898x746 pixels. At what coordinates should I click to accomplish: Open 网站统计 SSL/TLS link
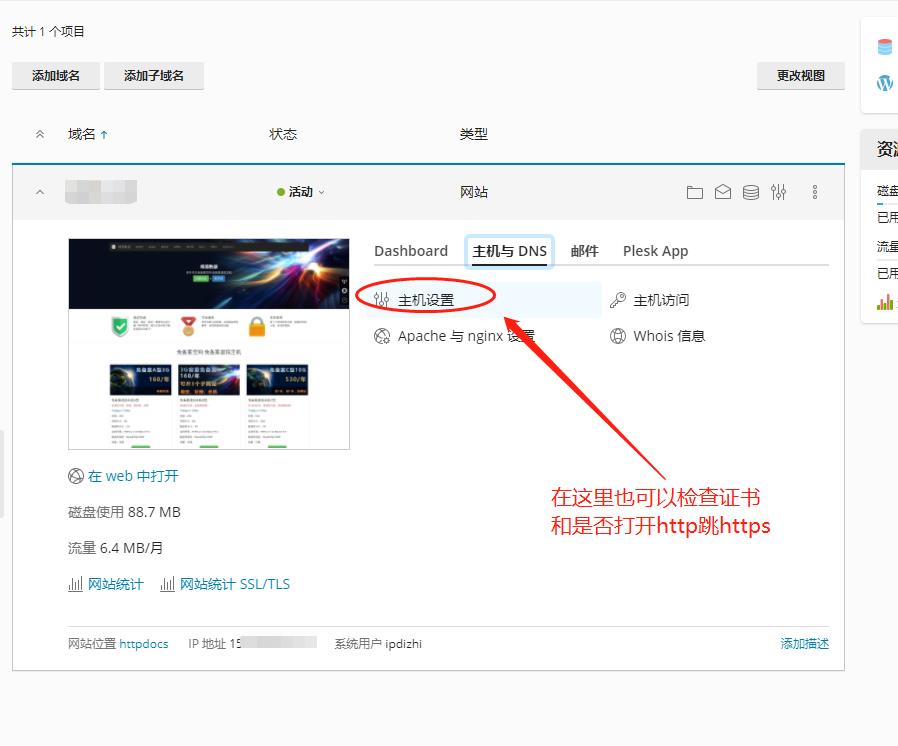click(x=235, y=584)
